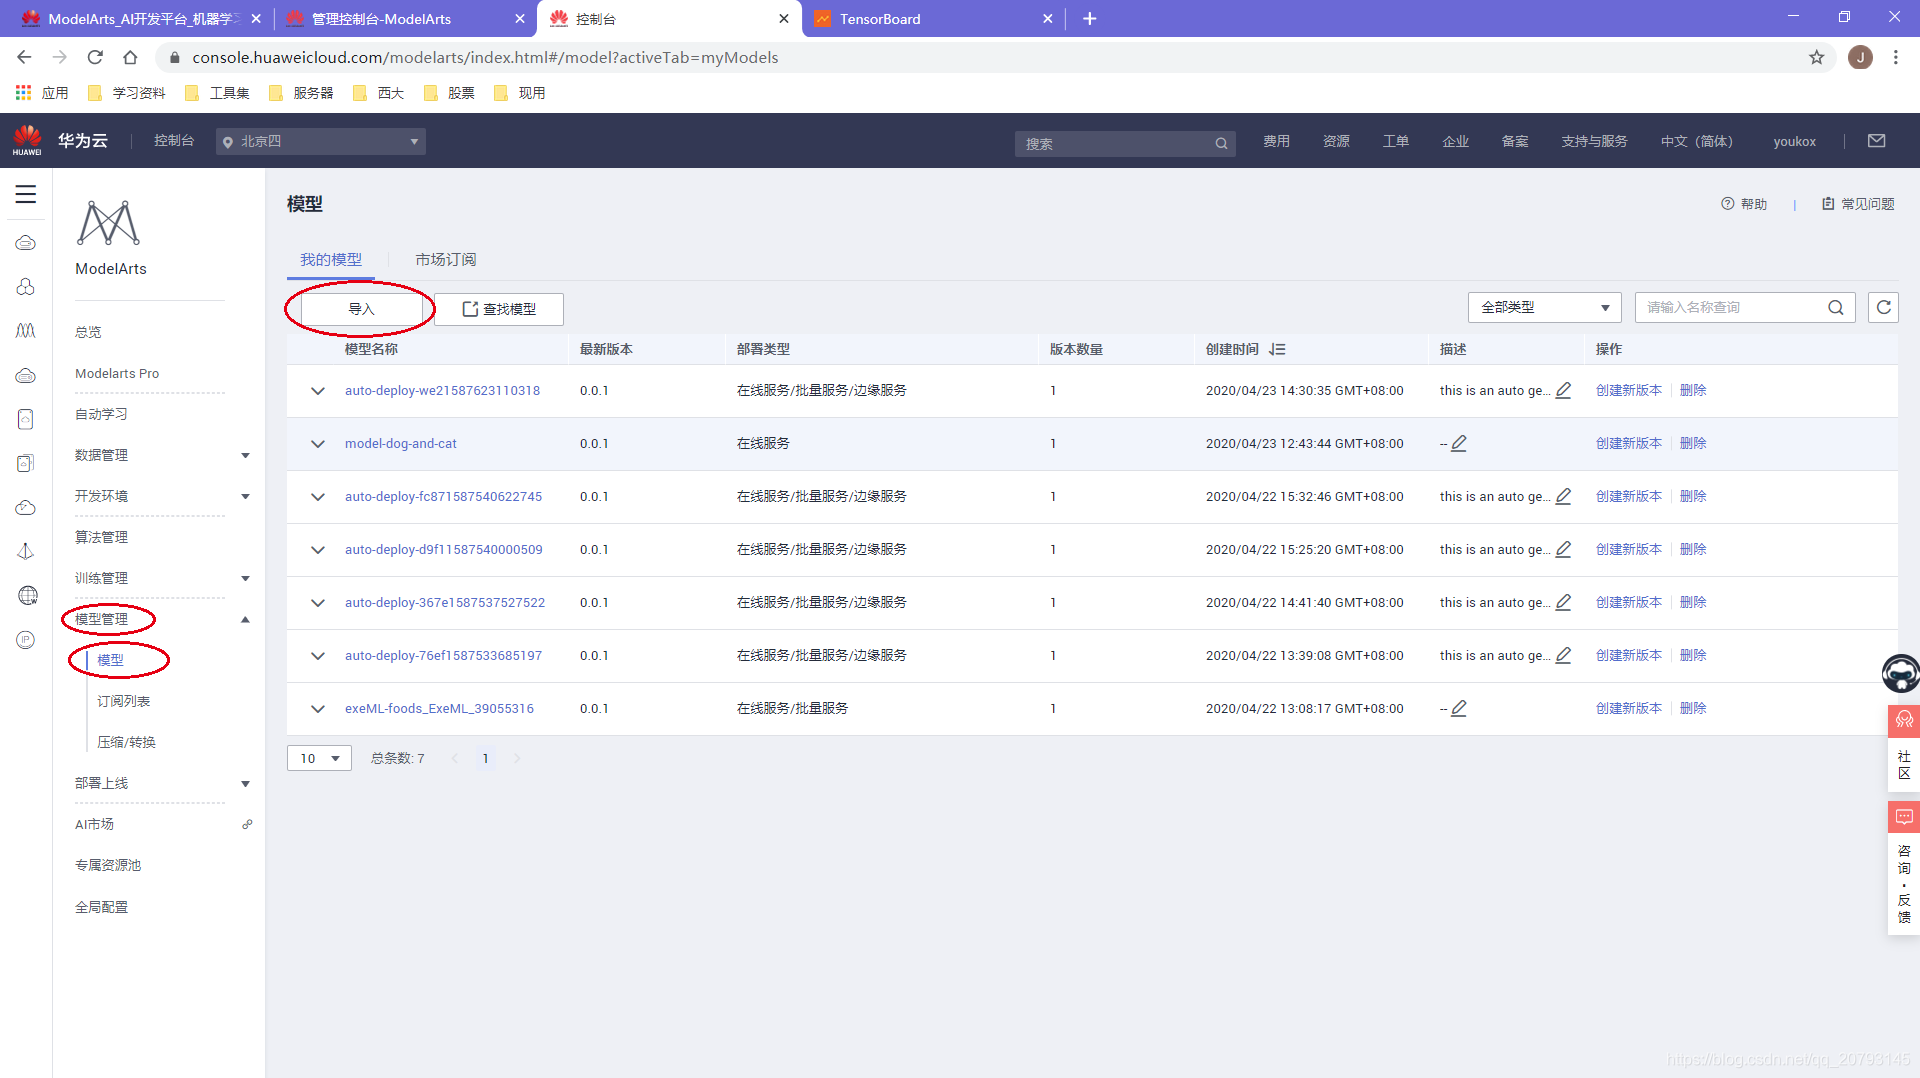This screenshot has width=1920, height=1078.
Task: Edit description of auto-deploy-fc871587540622745
Action: pos(1564,496)
